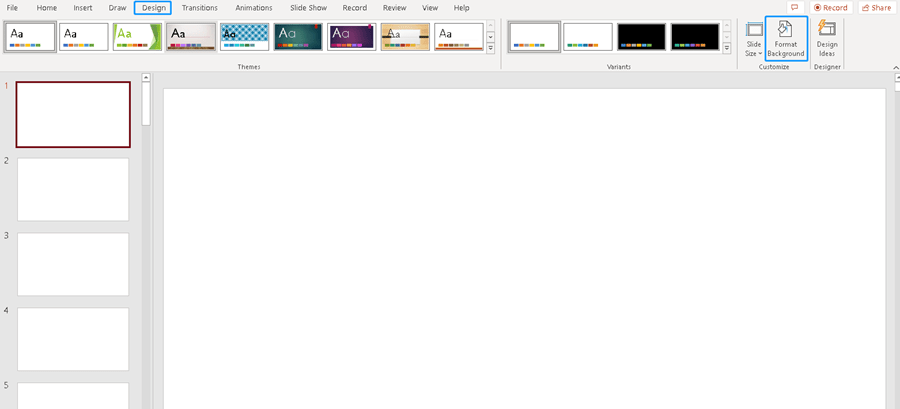Click the blank slide editing canvas
Screen dimensions: 900x409
tap(525, 248)
